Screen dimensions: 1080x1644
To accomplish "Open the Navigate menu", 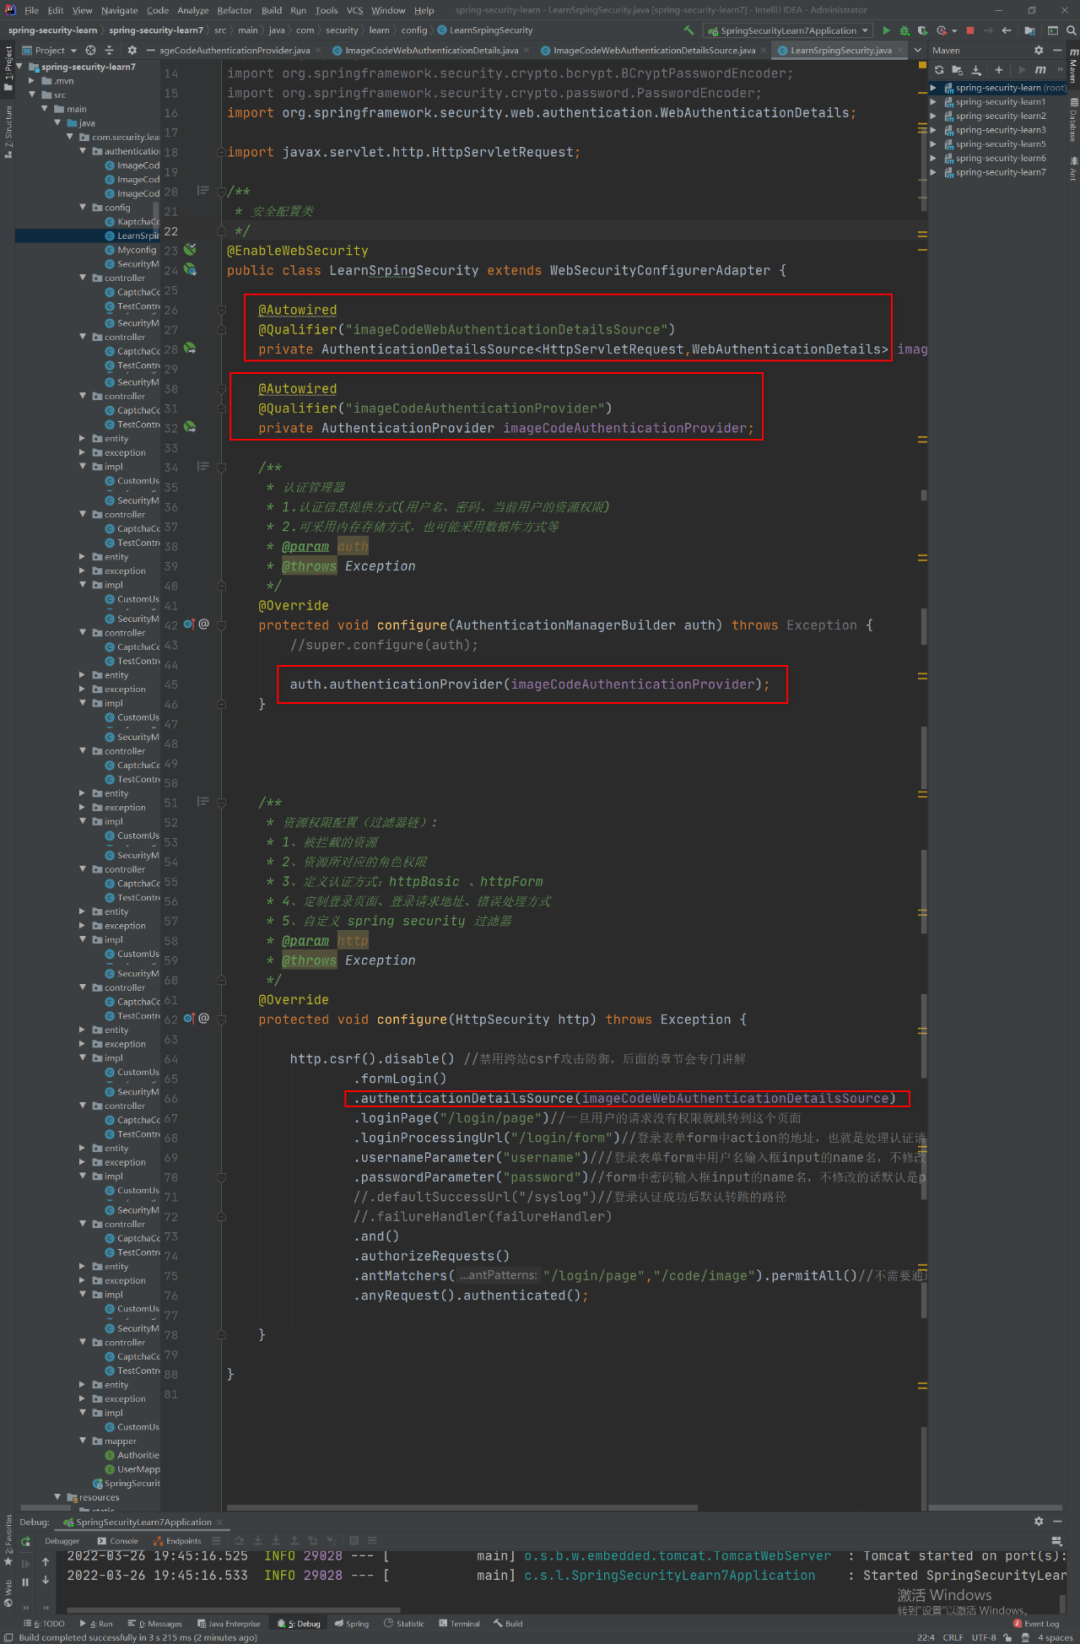I will (119, 10).
